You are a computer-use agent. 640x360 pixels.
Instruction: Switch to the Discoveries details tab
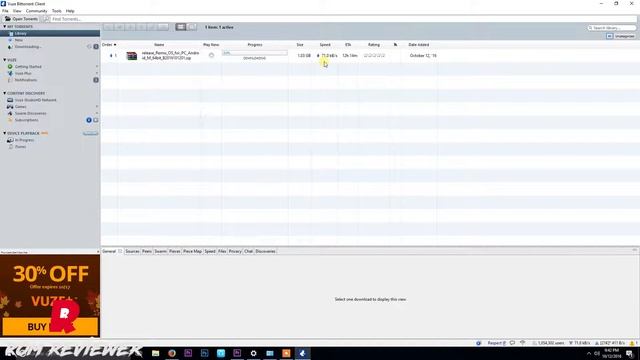(265, 251)
